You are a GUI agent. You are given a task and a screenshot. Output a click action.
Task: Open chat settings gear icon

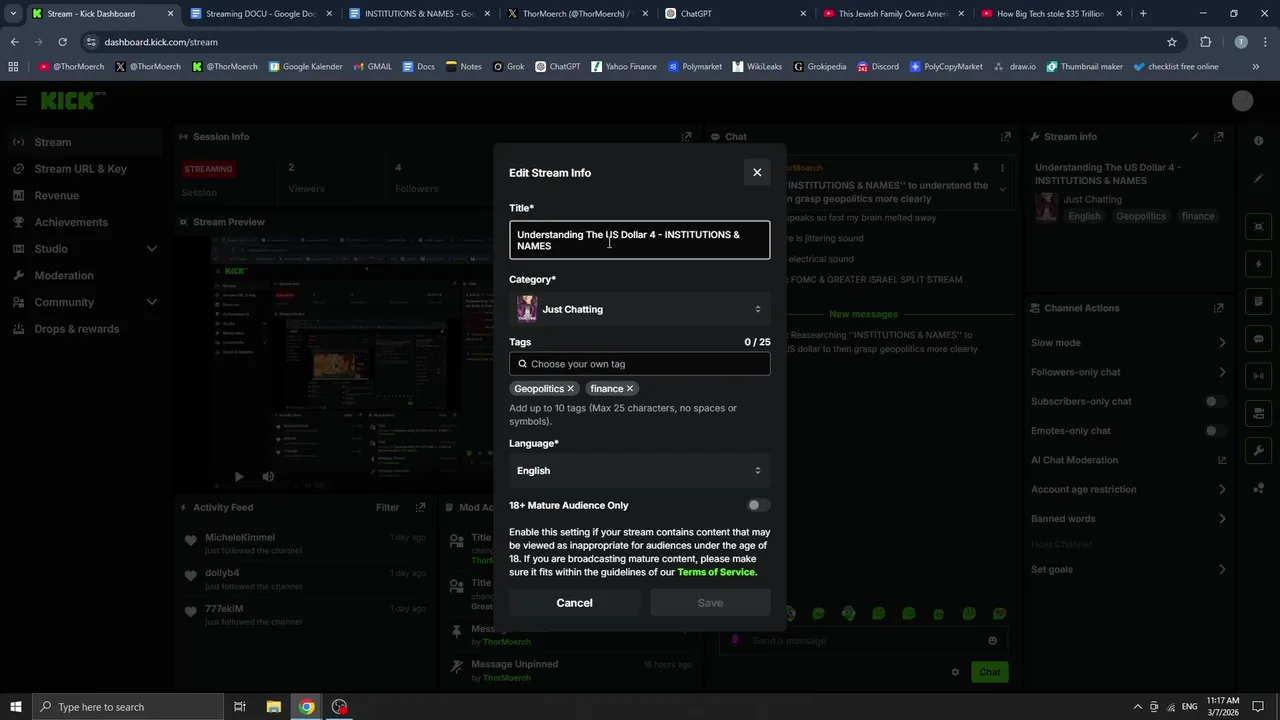click(955, 672)
